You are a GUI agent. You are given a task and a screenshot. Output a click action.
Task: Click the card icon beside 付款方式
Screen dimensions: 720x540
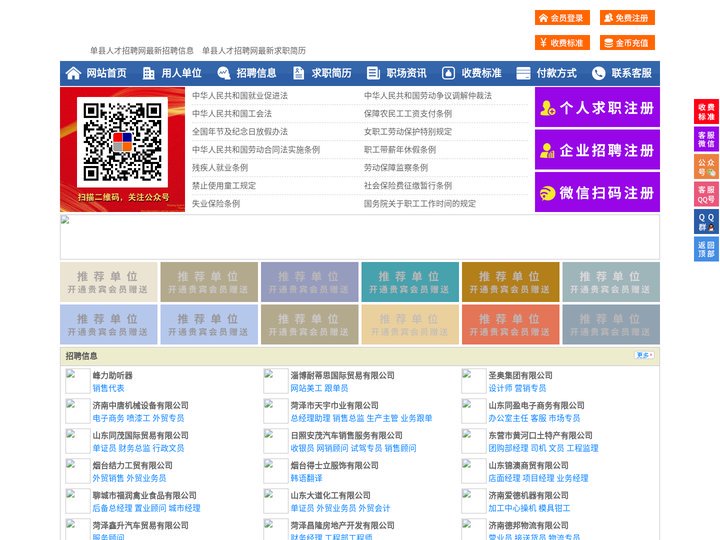pos(523,73)
